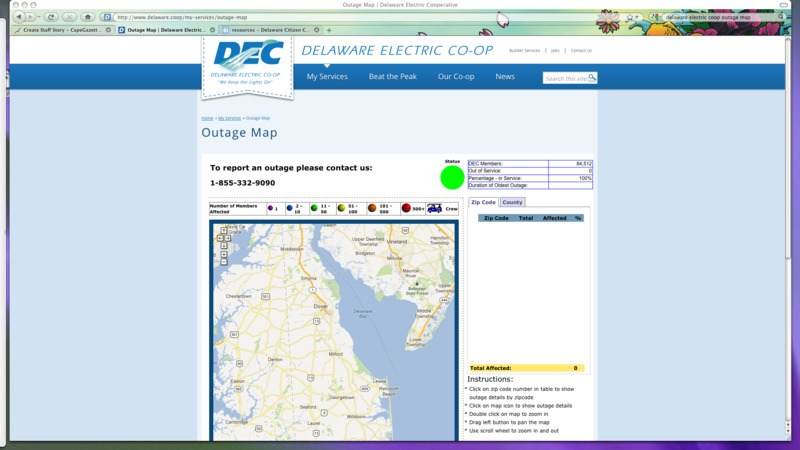
Task: Open the Jobs link
Action: (x=555, y=51)
